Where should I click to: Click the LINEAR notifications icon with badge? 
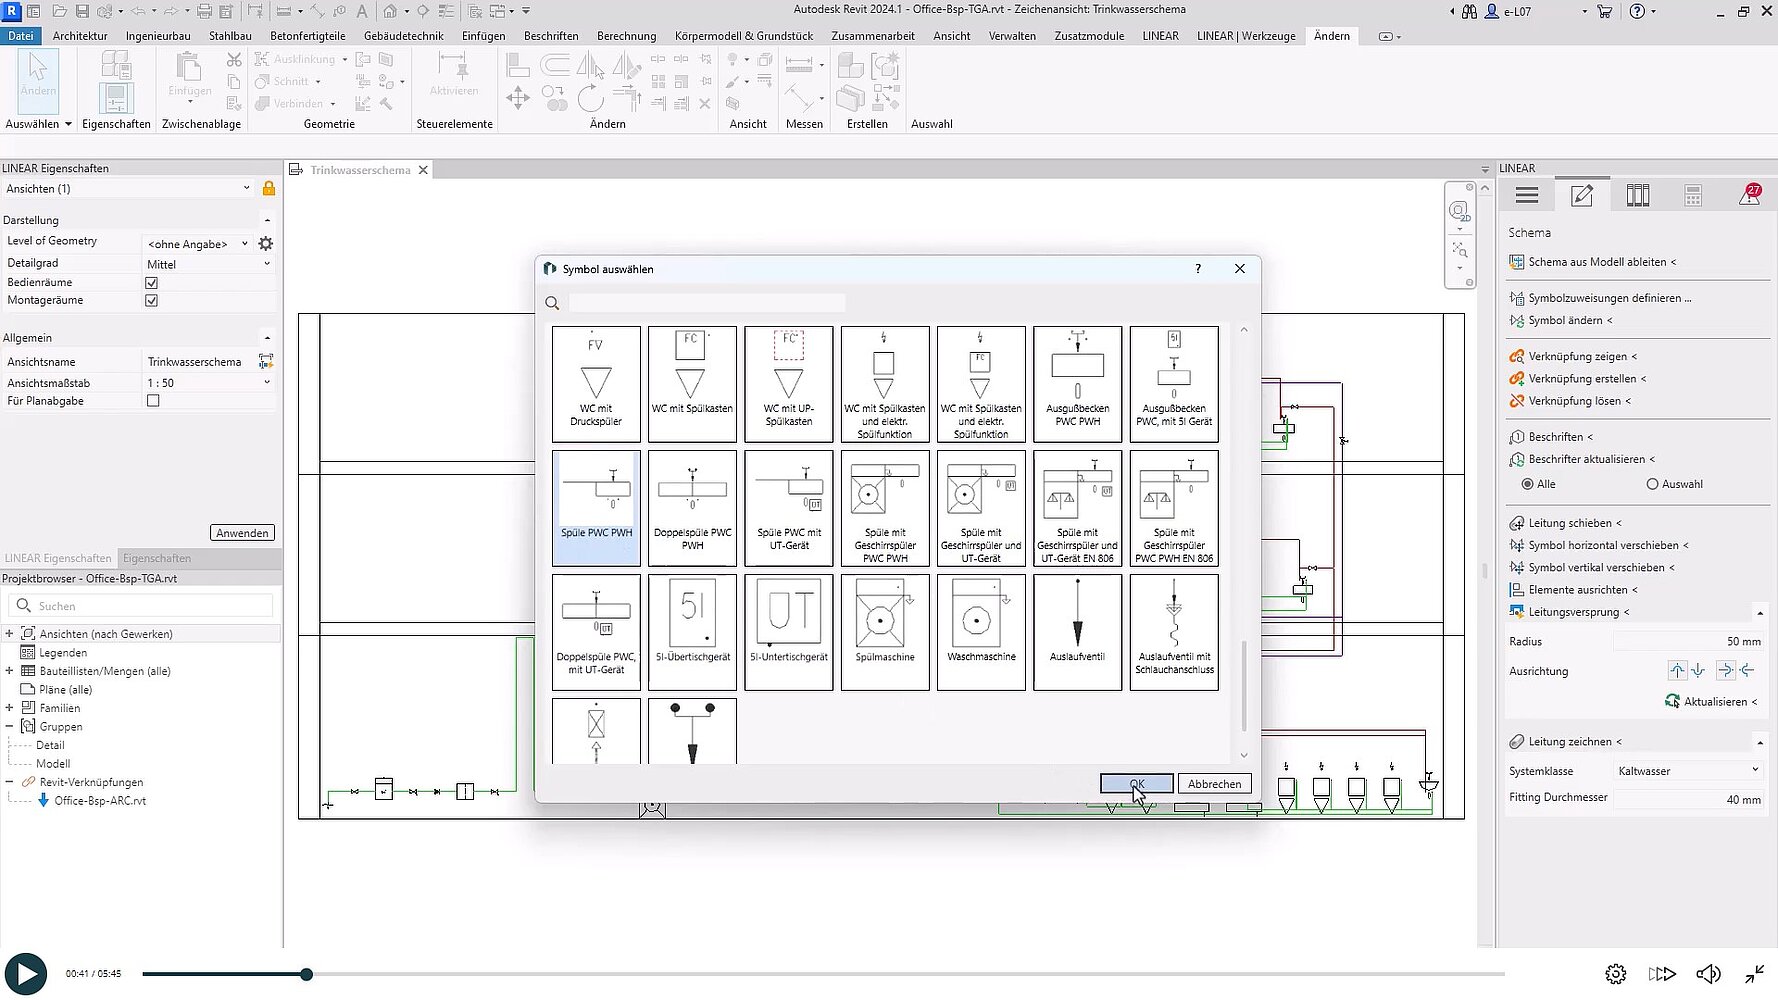[1749, 196]
